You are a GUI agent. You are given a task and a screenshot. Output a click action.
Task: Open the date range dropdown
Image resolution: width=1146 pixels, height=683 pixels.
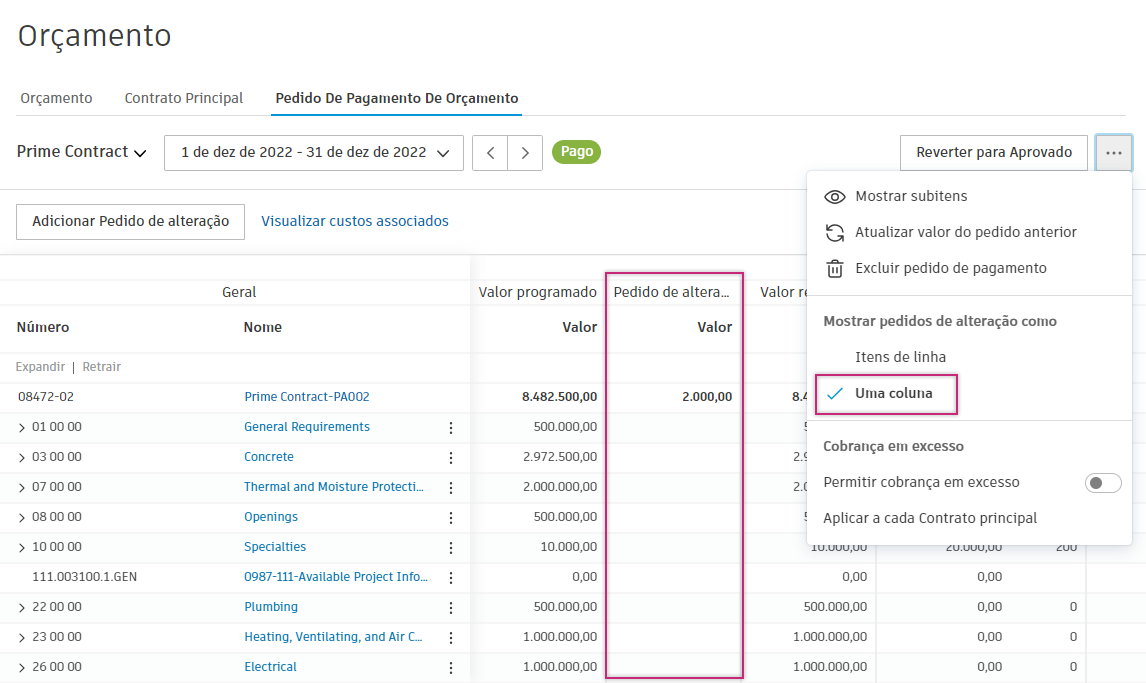[314, 153]
